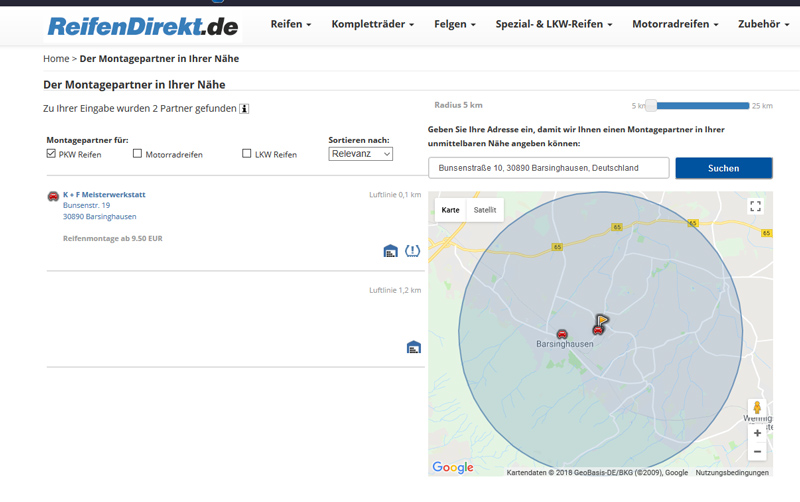Toggle fullscreen map view
The height and width of the screenshot is (502, 800).
click(x=756, y=206)
